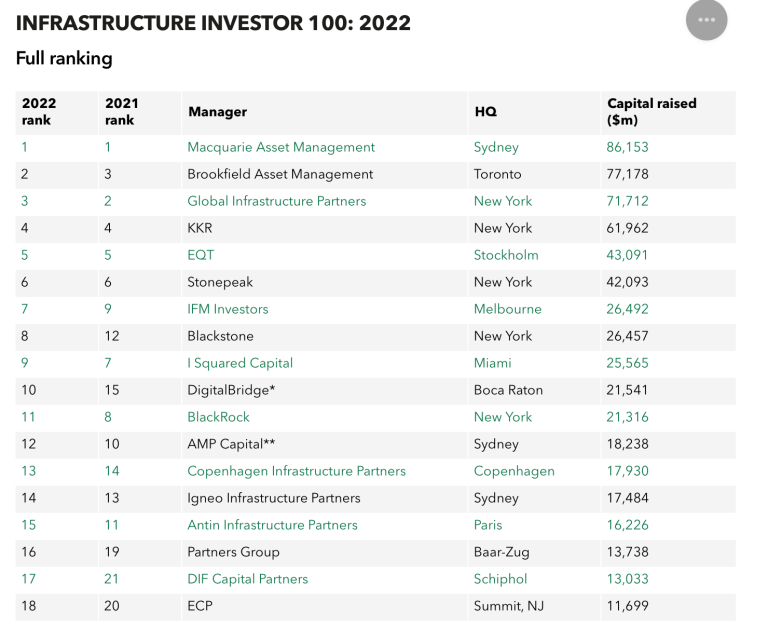Click the 86,153 capital raised value
This screenshot has height=627, width=768.
627,147
